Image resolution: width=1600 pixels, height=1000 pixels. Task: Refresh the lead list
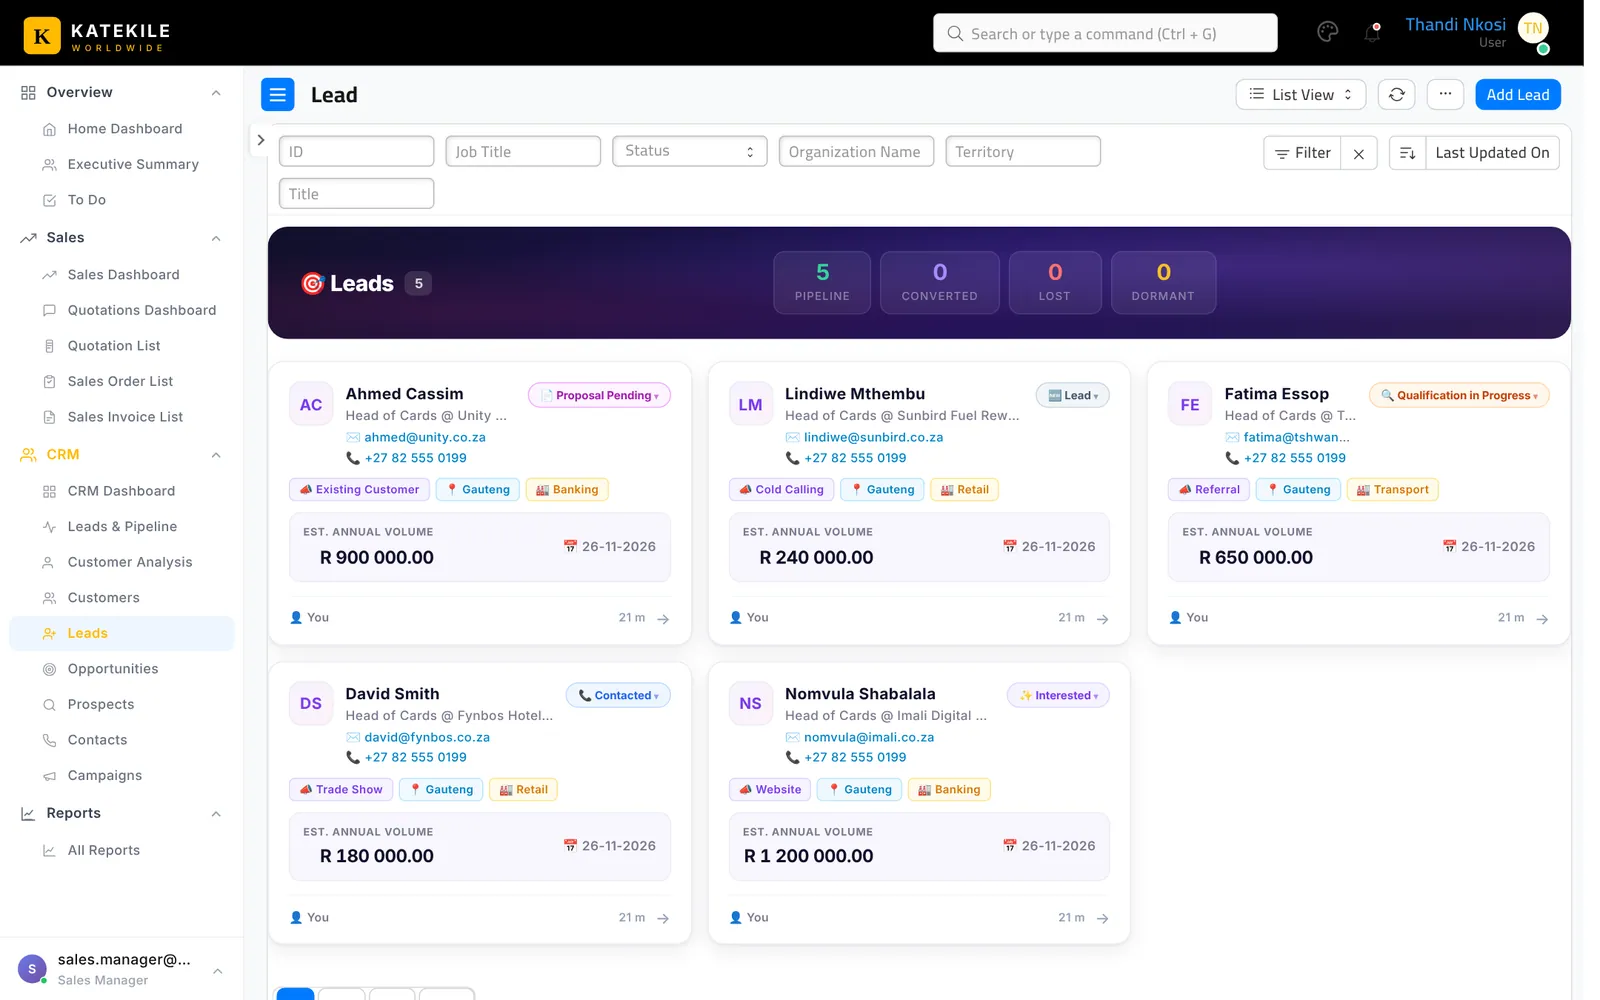1397,95
